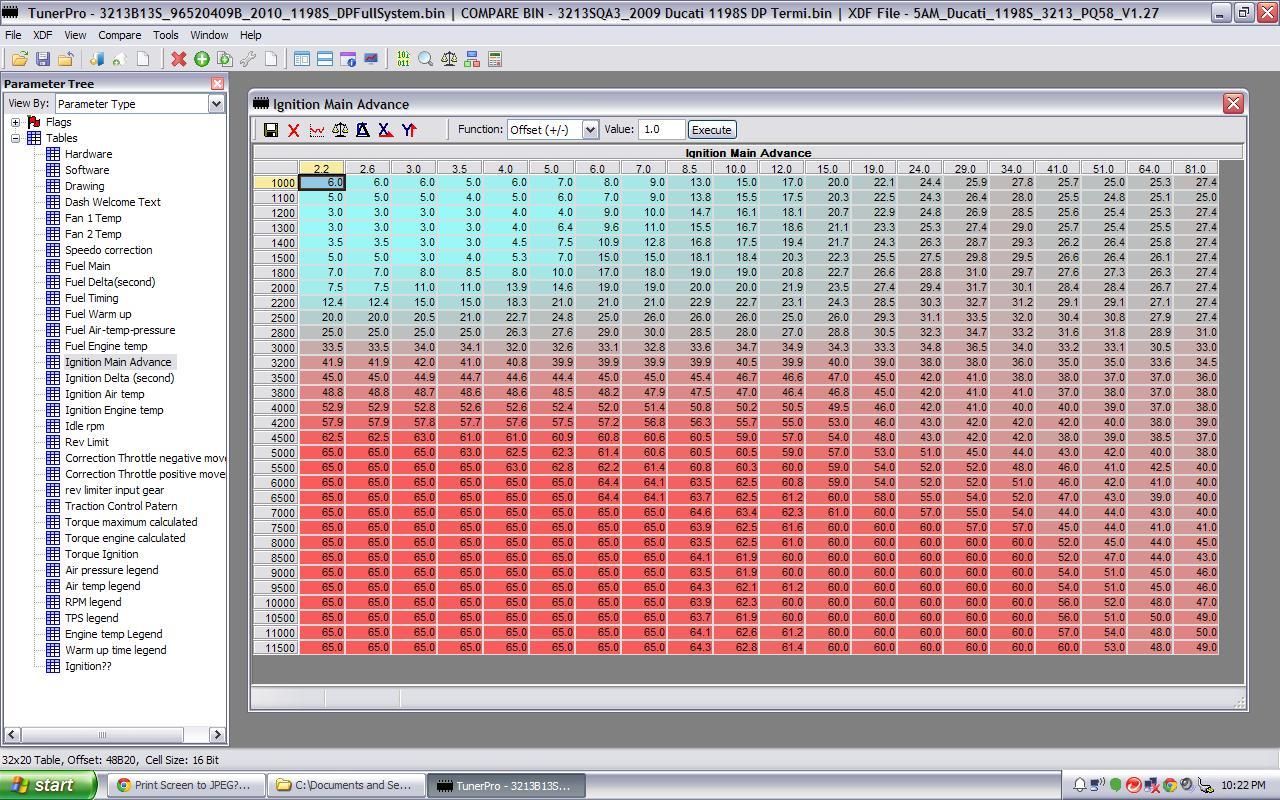Select the Ignition Air temp table
This screenshot has width=1280, height=800.
[104, 394]
